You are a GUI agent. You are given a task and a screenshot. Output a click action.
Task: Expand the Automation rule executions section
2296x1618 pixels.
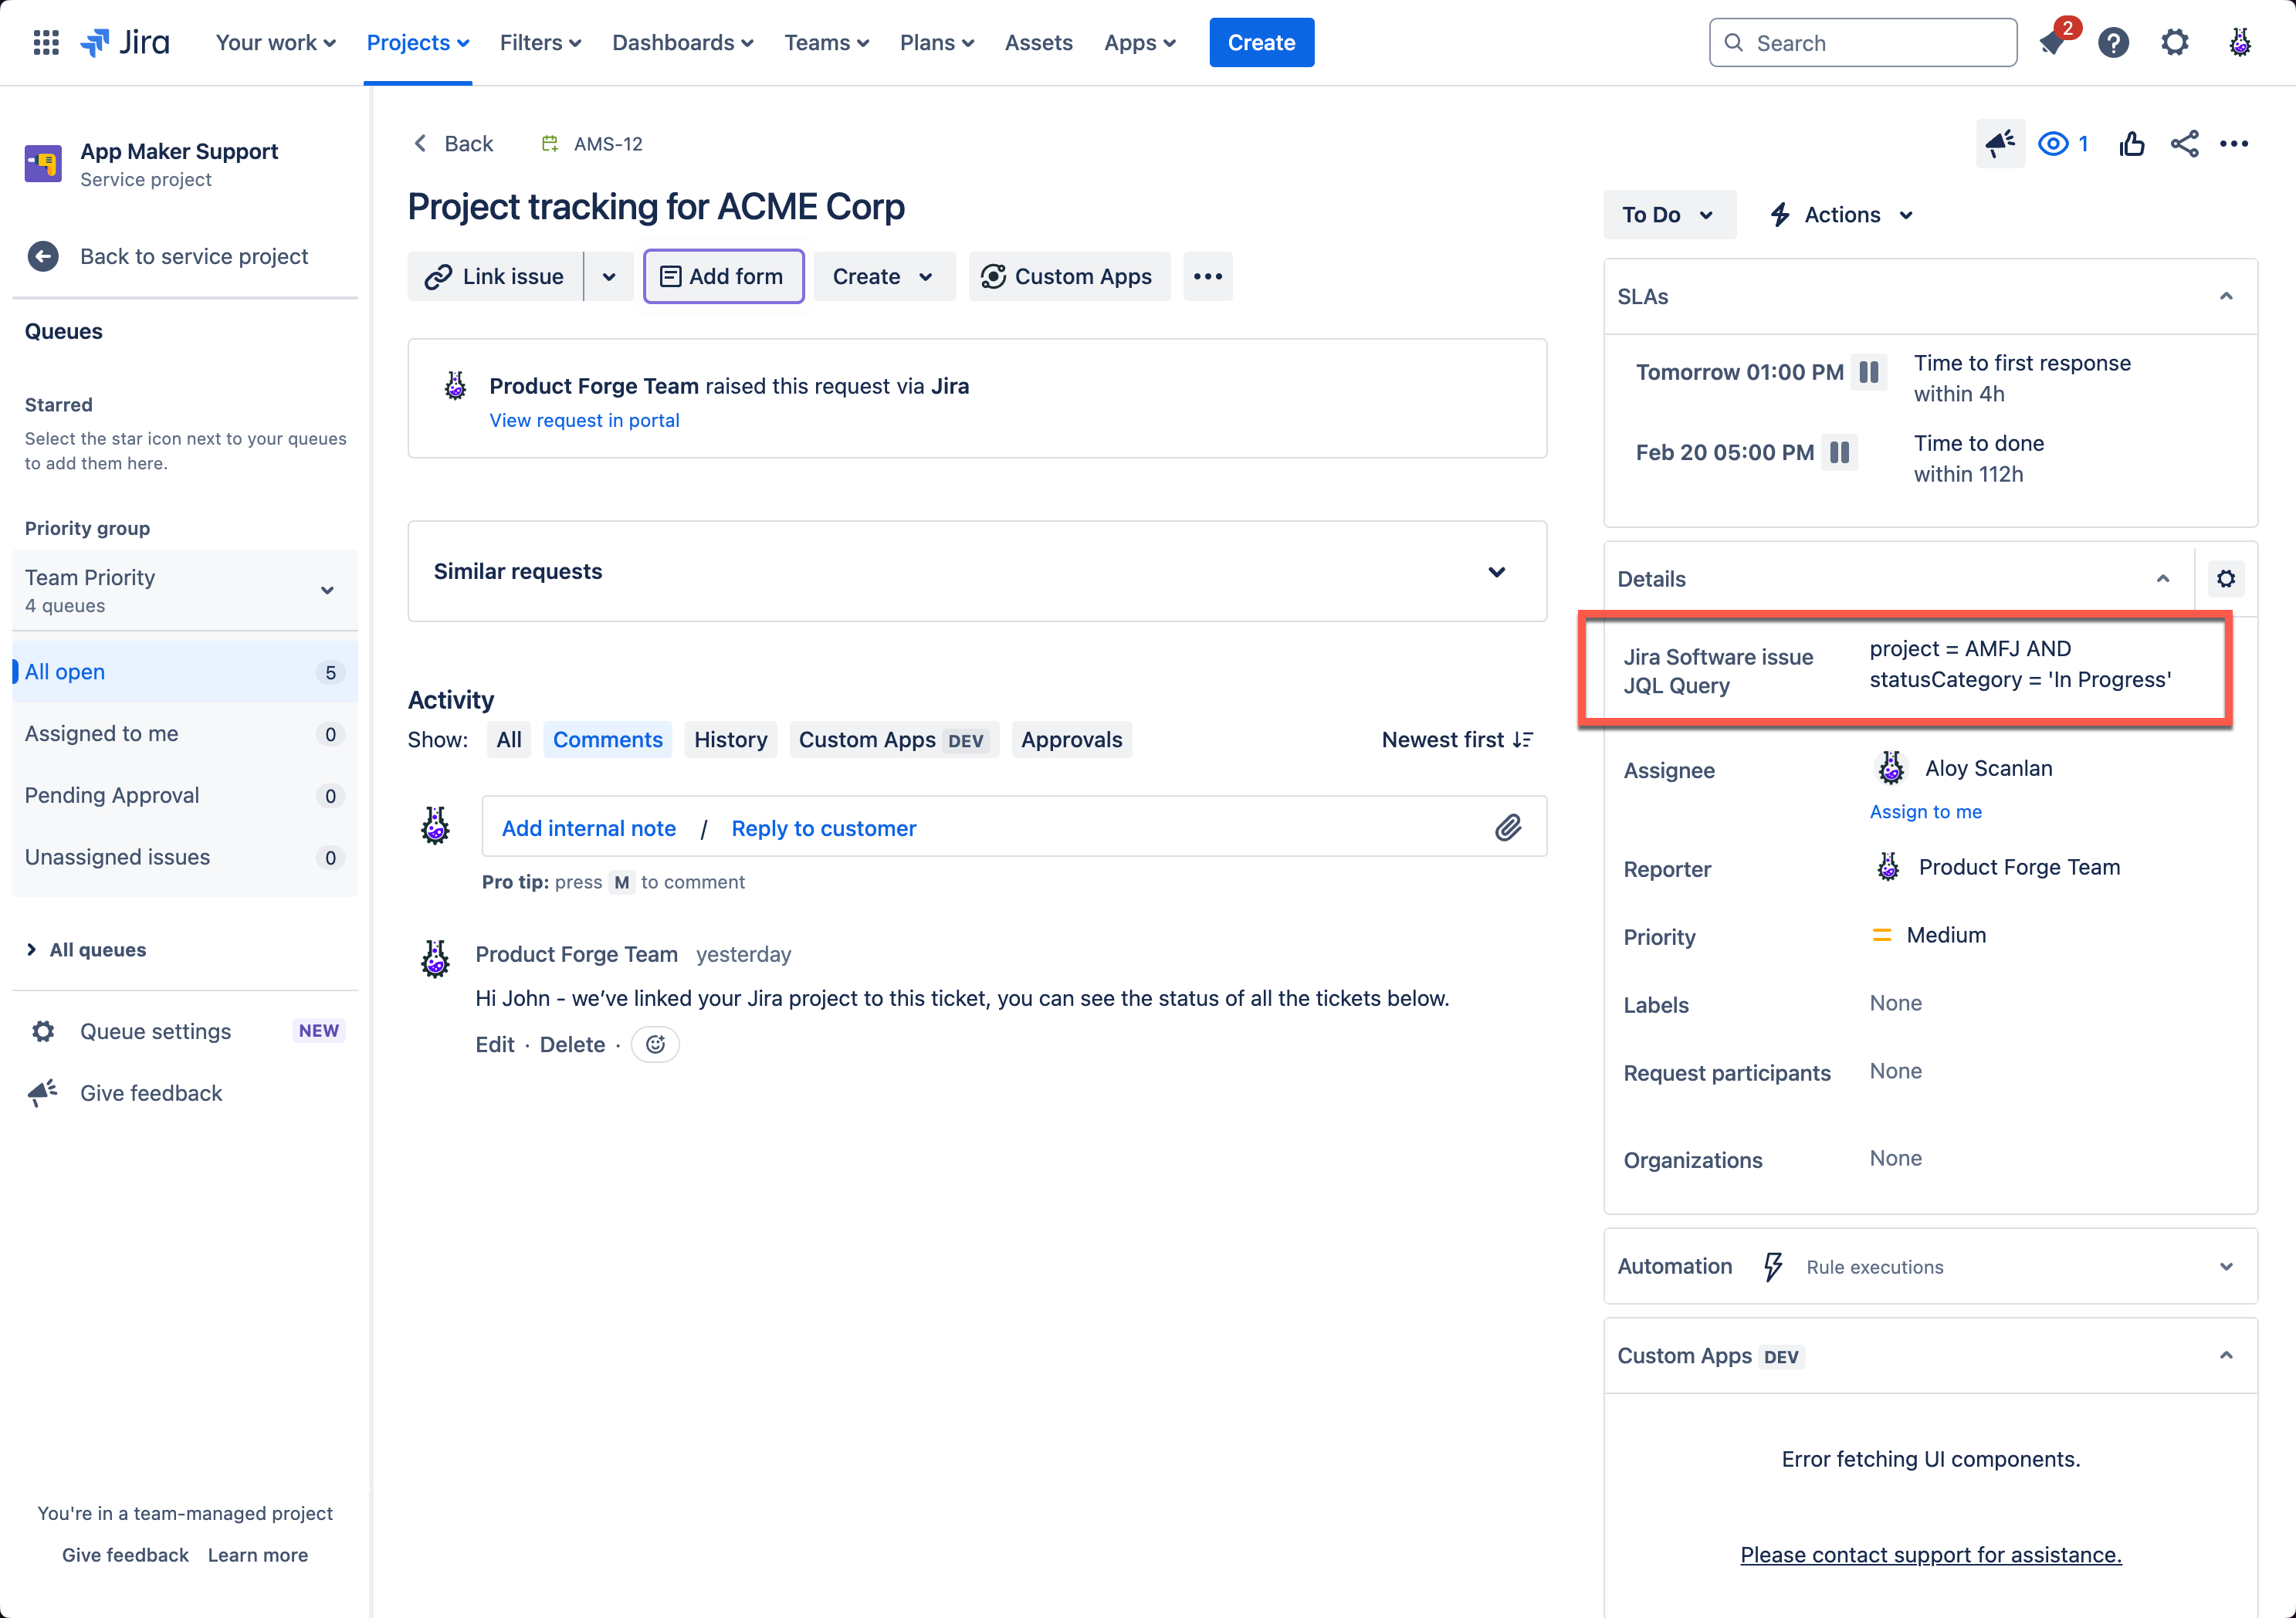[2226, 1267]
